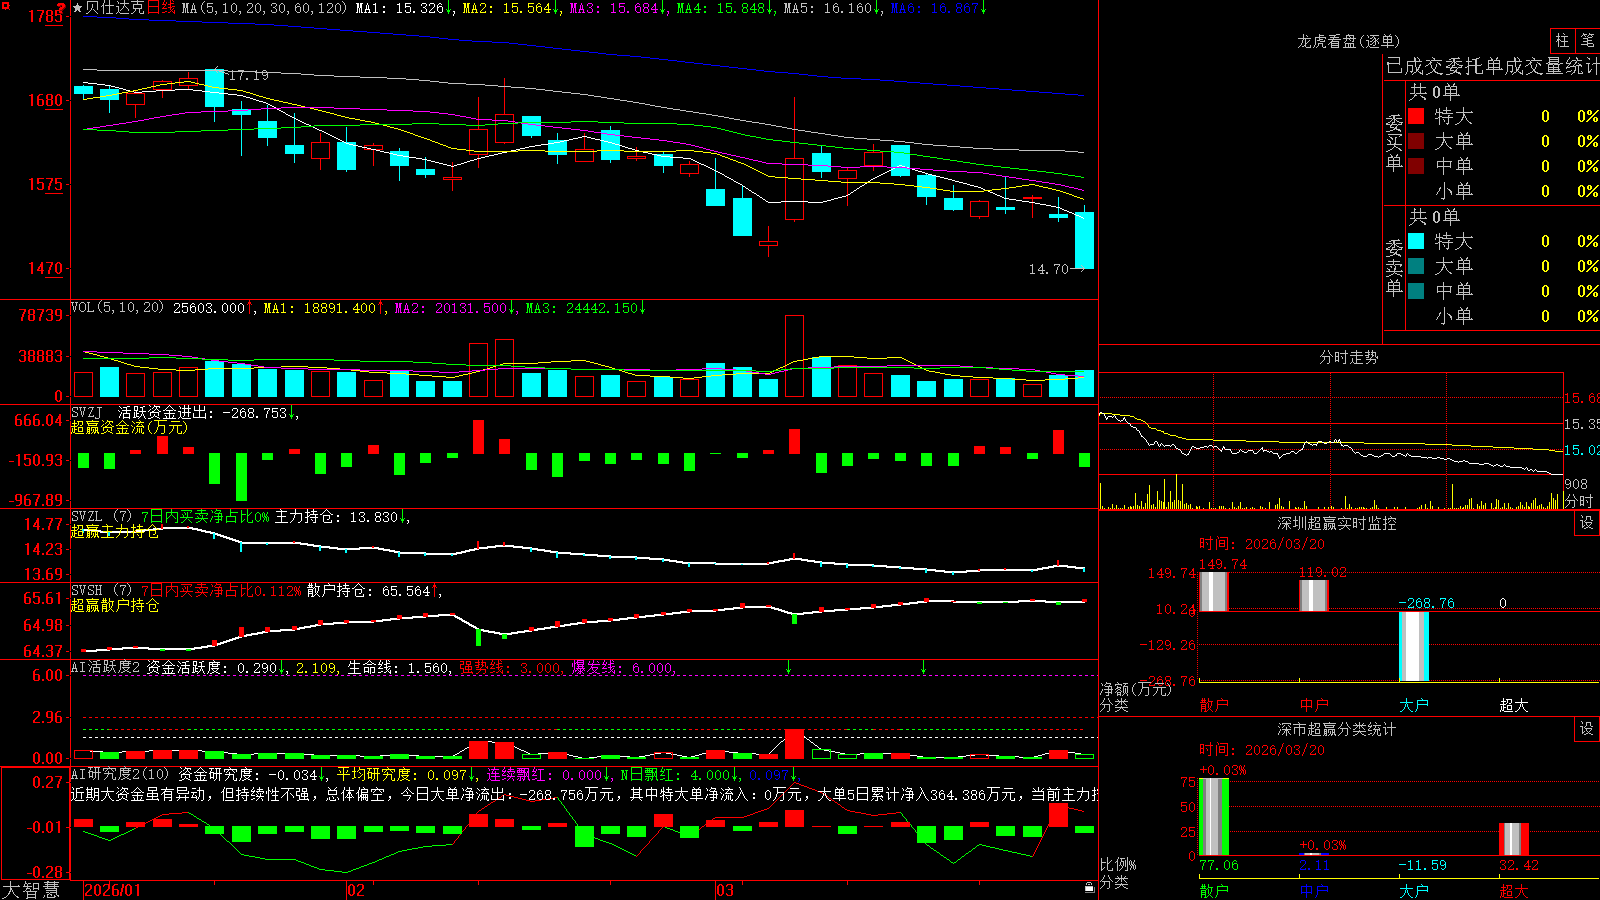Click the green MA4: 15.848 value
The width and height of the screenshot is (1600, 900).
click(x=726, y=8)
